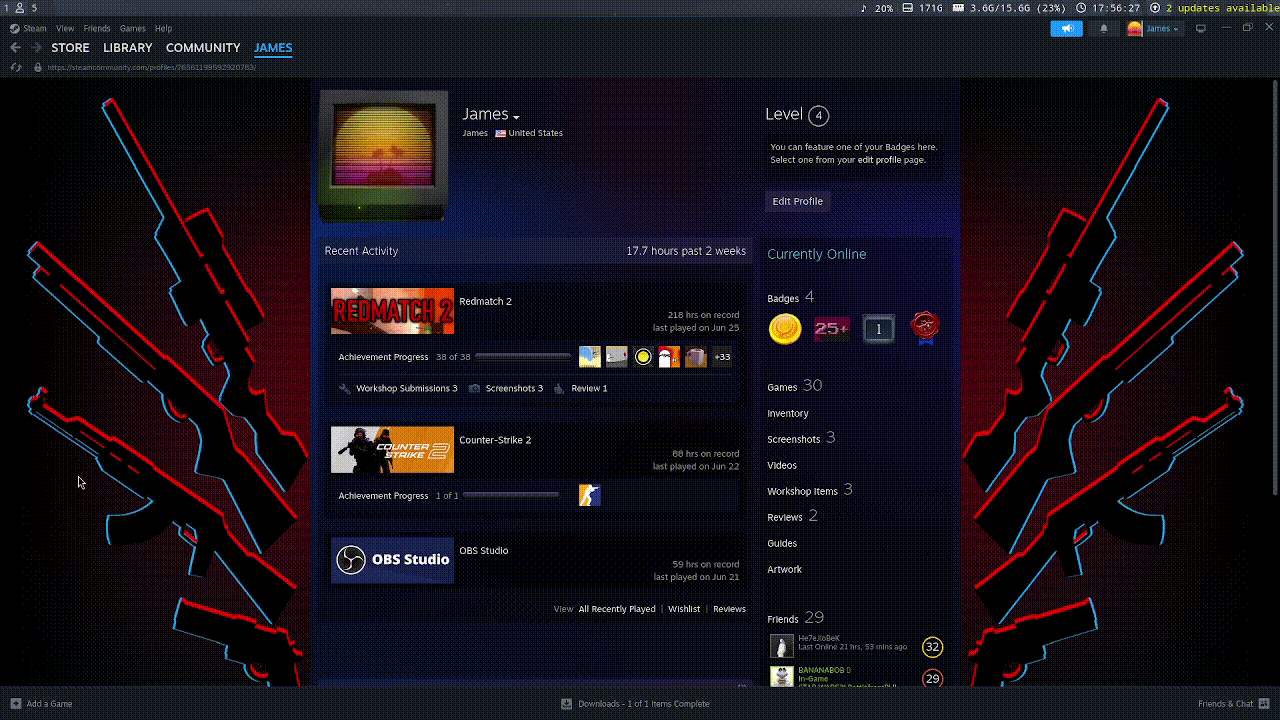The image size is (1280, 720).
Task: Click the number 1 badge
Action: (879, 328)
